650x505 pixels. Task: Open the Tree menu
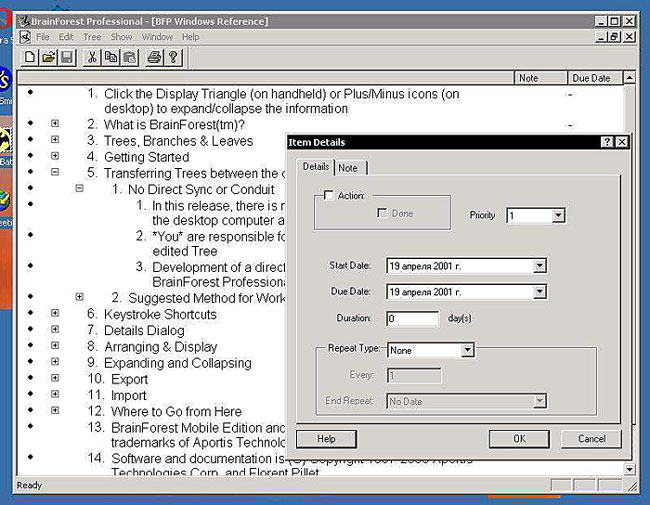pyautogui.click(x=92, y=37)
